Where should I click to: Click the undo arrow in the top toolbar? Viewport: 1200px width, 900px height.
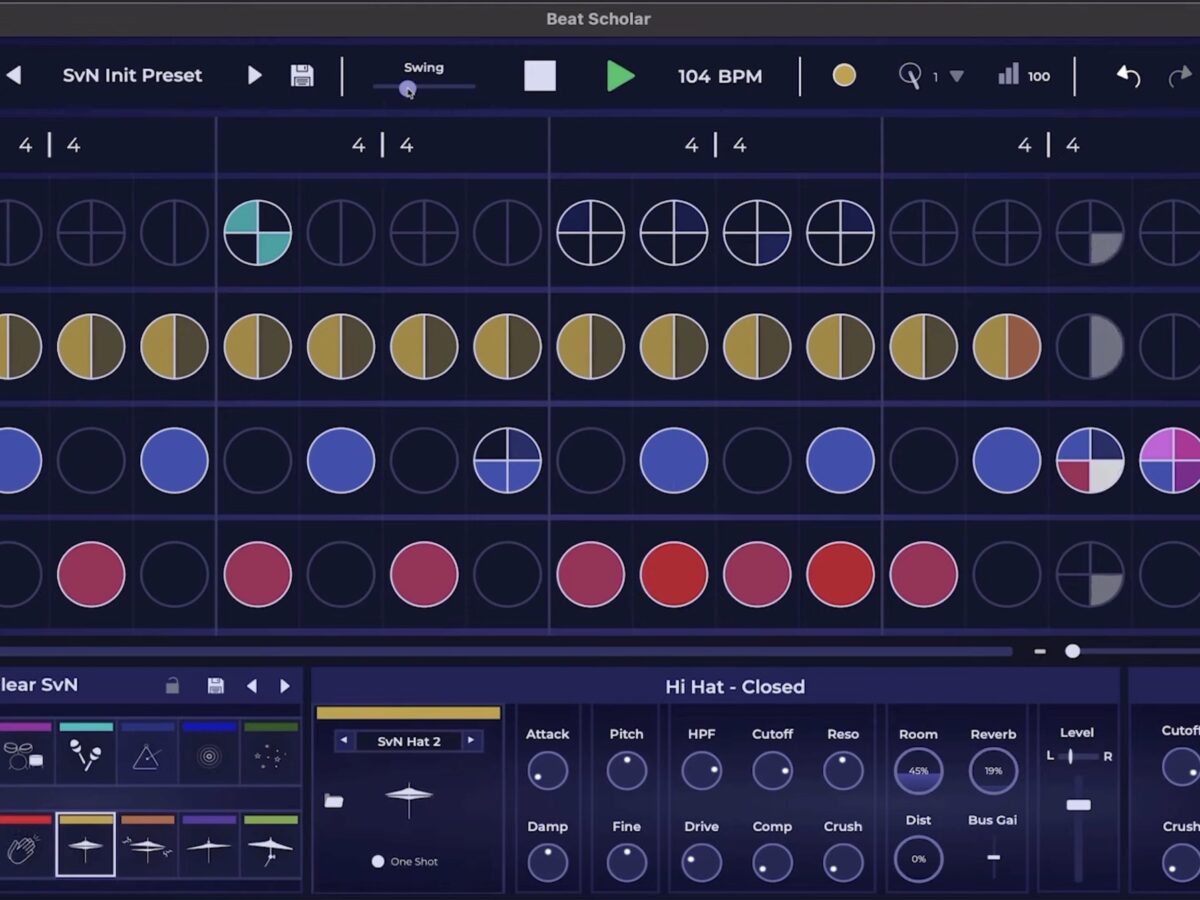(1128, 76)
